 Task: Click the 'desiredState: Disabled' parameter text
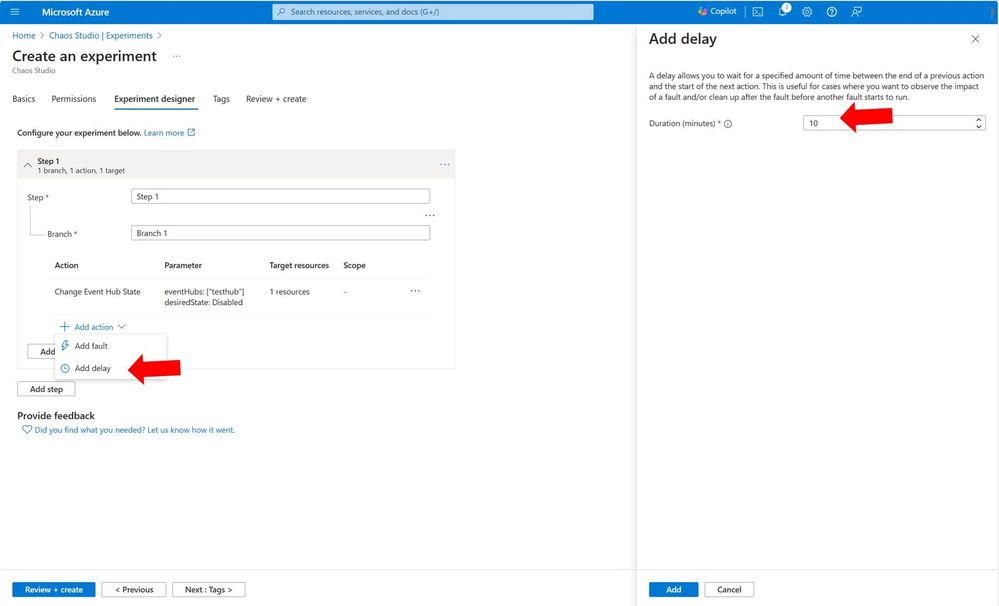coord(203,303)
